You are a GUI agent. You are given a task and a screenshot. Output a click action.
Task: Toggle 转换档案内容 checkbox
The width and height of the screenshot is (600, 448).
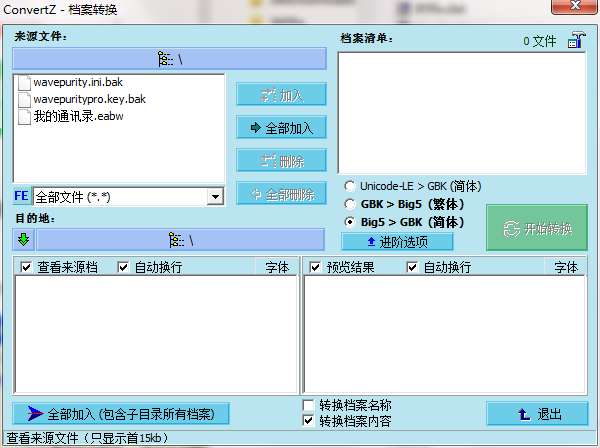coord(308,421)
